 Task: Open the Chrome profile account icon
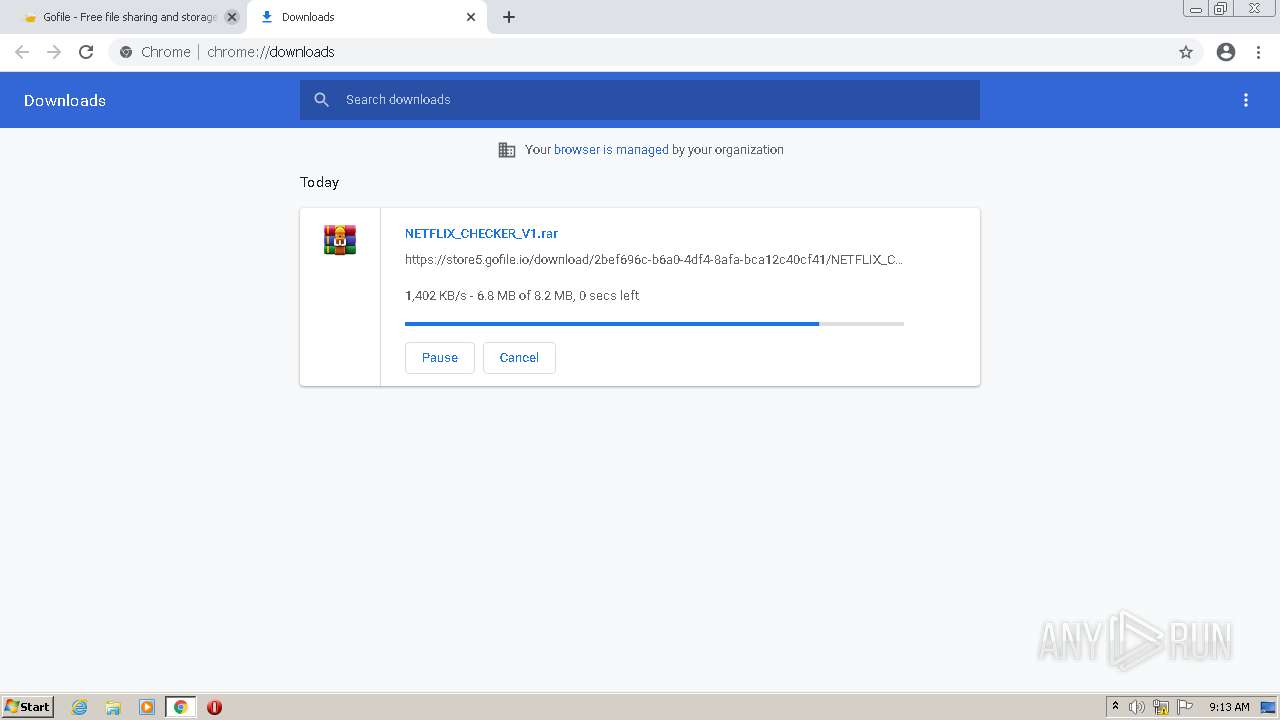point(1226,52)
